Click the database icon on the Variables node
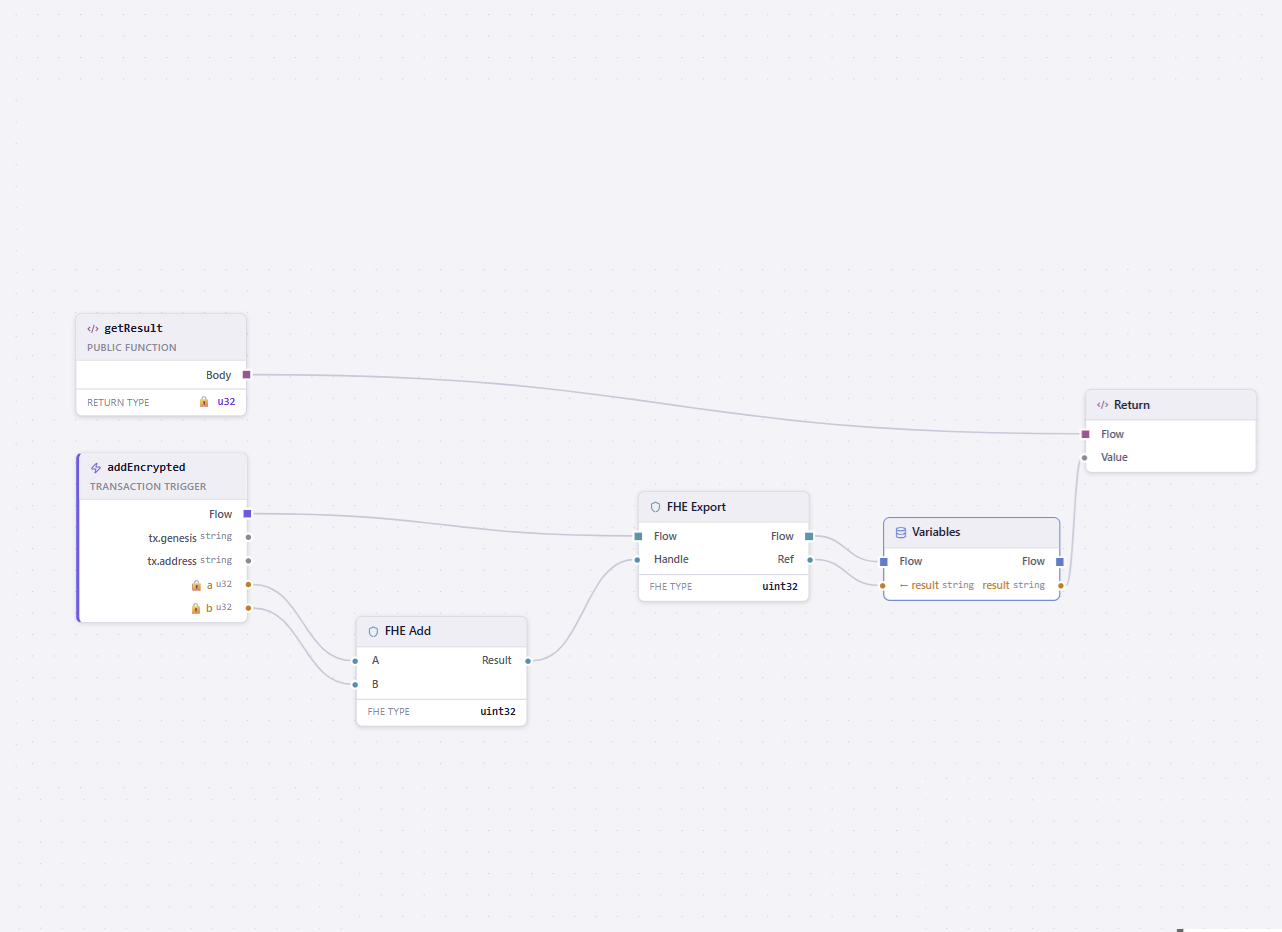 [900, 532]
